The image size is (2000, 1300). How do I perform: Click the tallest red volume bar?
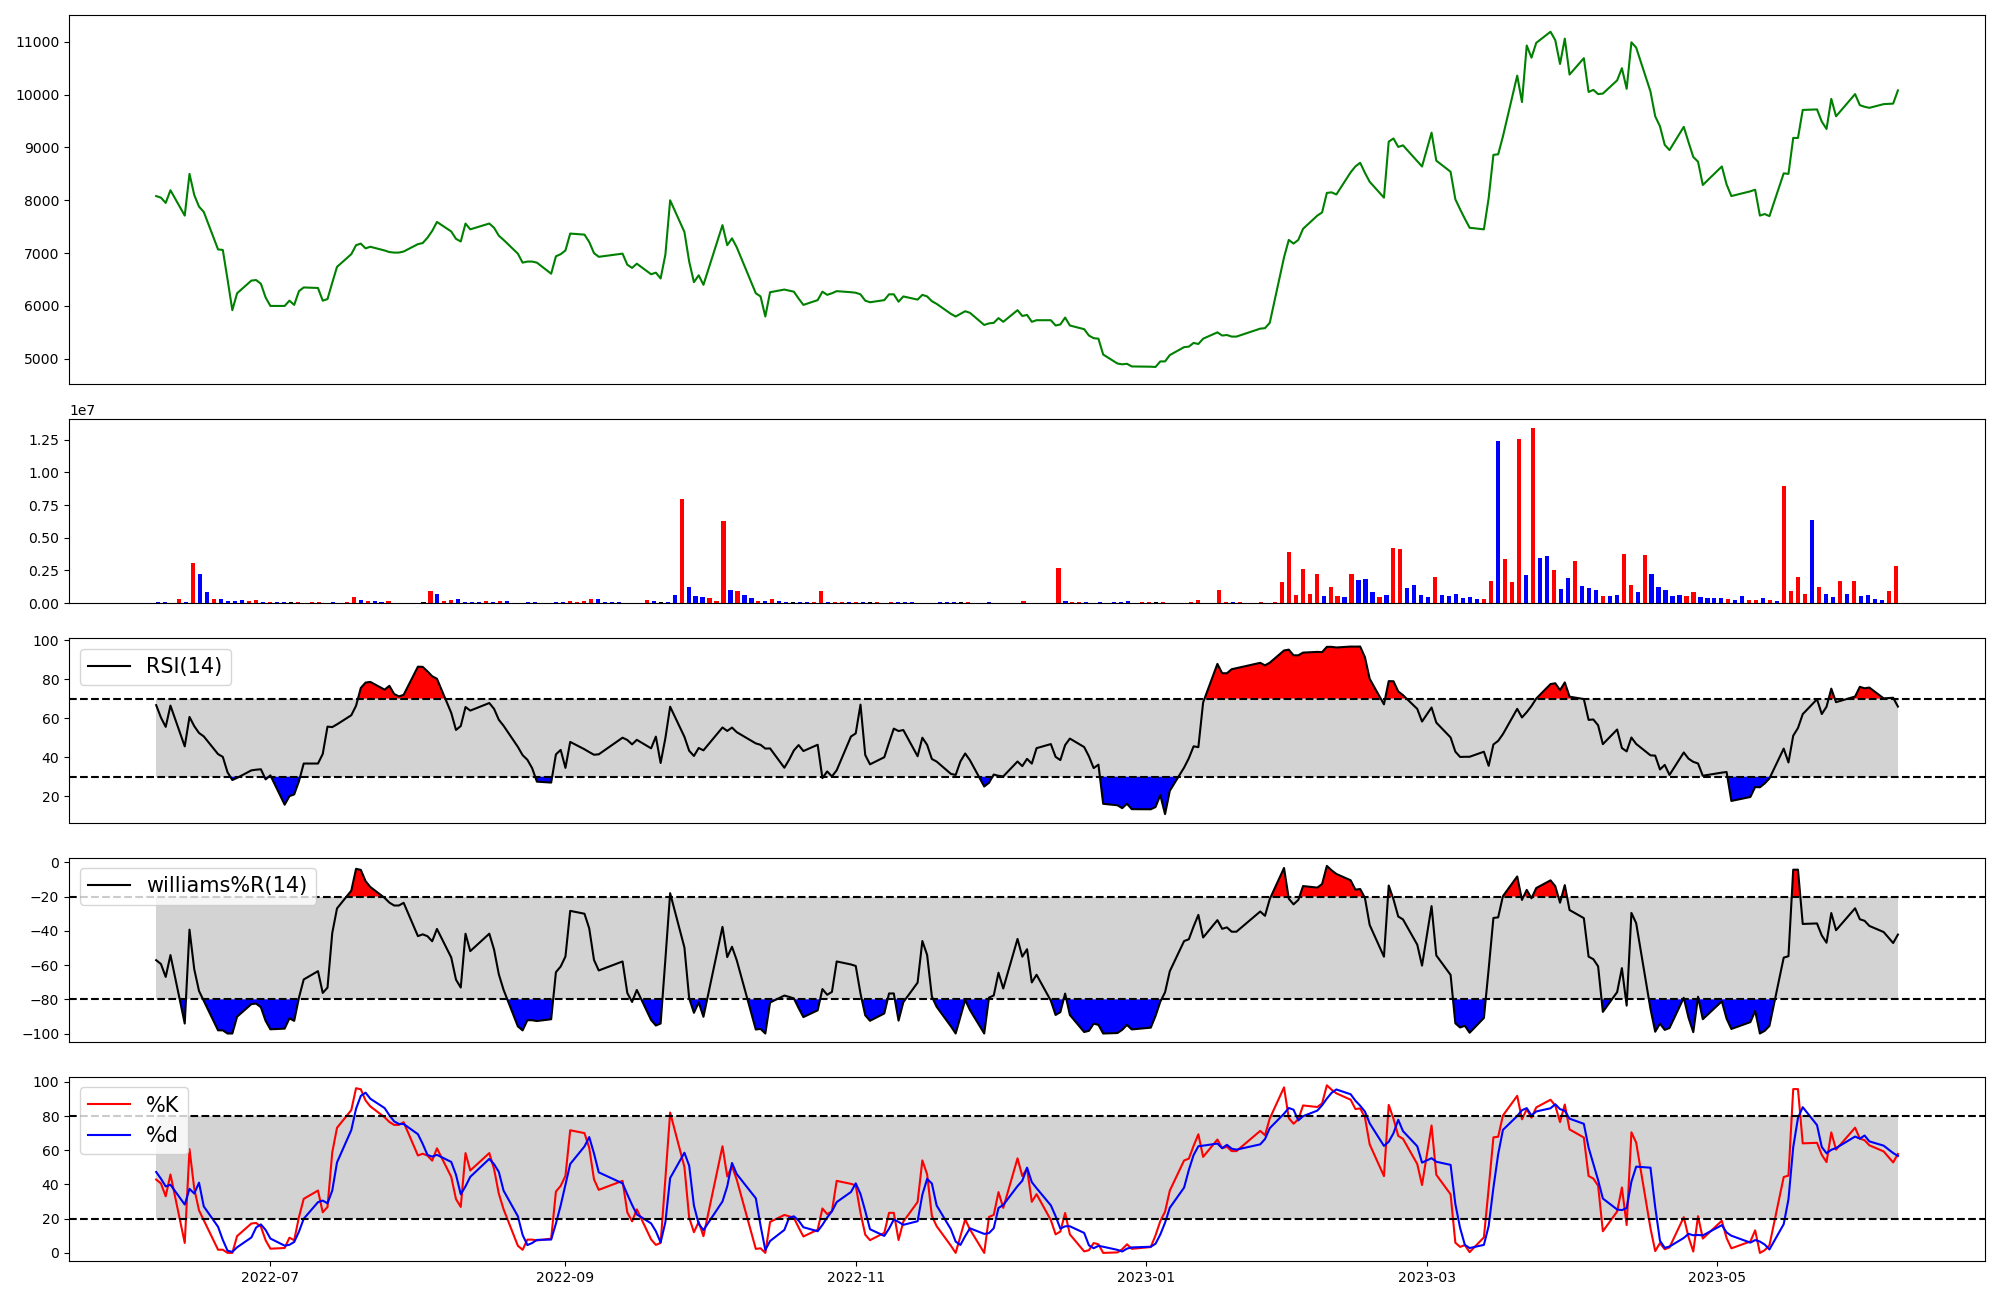click(1533, 516)
